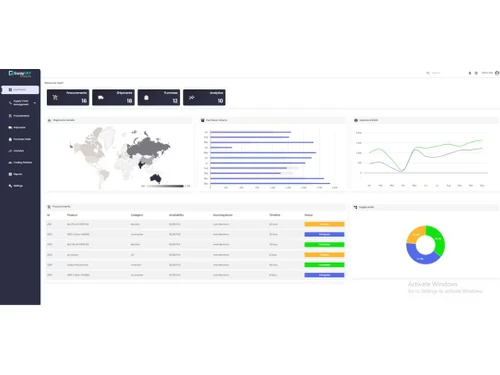500x375 pixels.
Task: Select Australia on the shipments map
Action: tap(156, 178)
